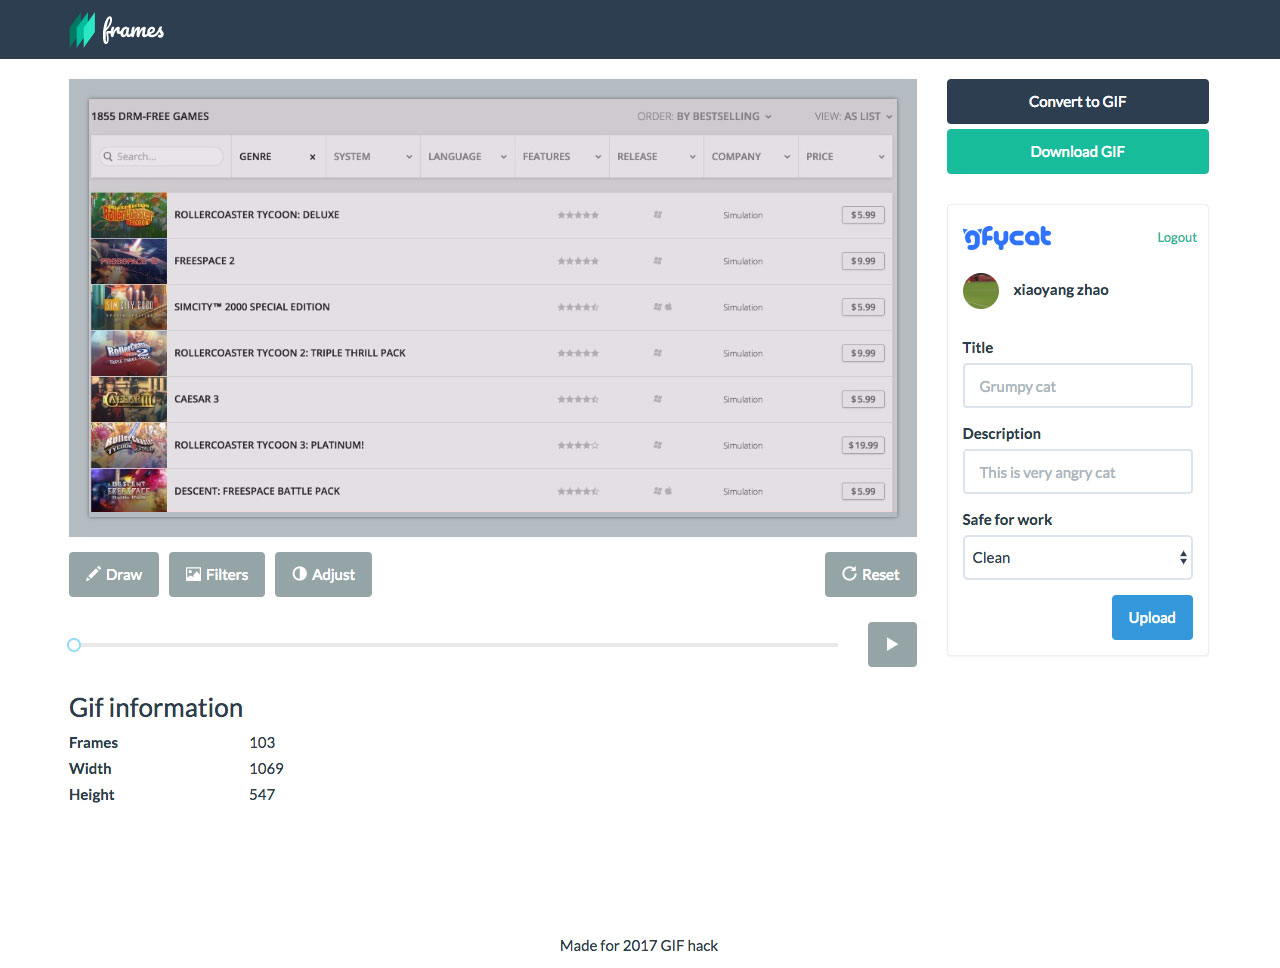Image resolution: width=1280 pixels, height=968 pixels.
Task: Focus the Title input field
Action: (x=1078, y=386)
